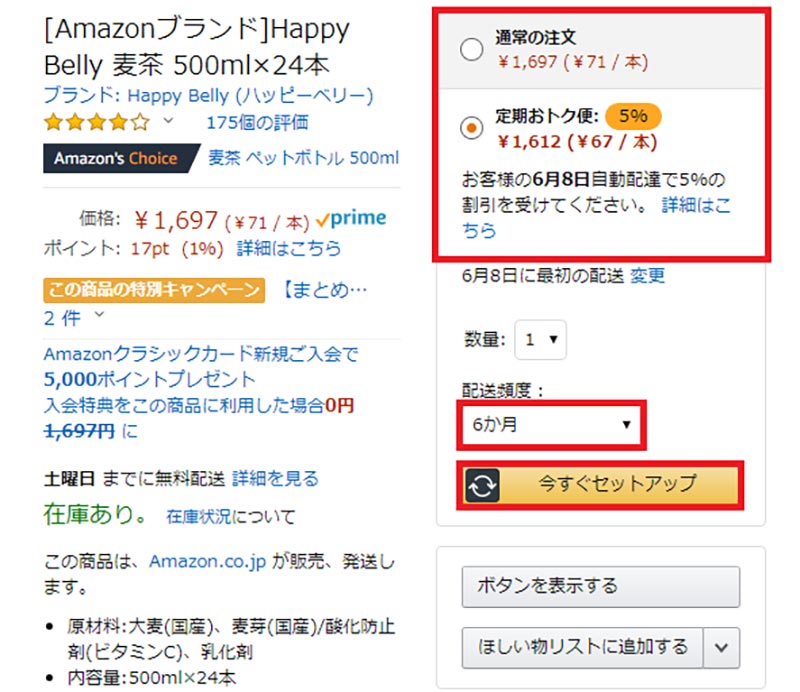Click the Amazon's Choice badge
Viewport: 800px width, 692px height.
(115, 158)
